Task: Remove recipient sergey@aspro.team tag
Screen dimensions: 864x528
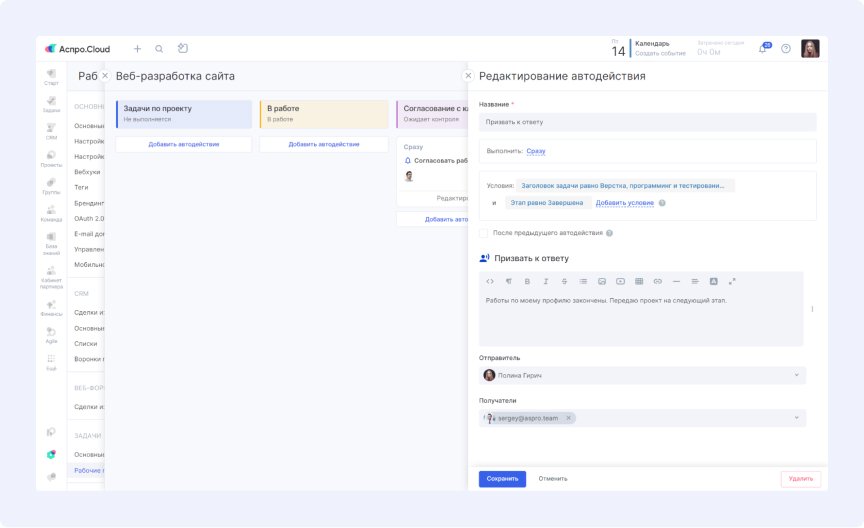Action: [x=569, y=418]
